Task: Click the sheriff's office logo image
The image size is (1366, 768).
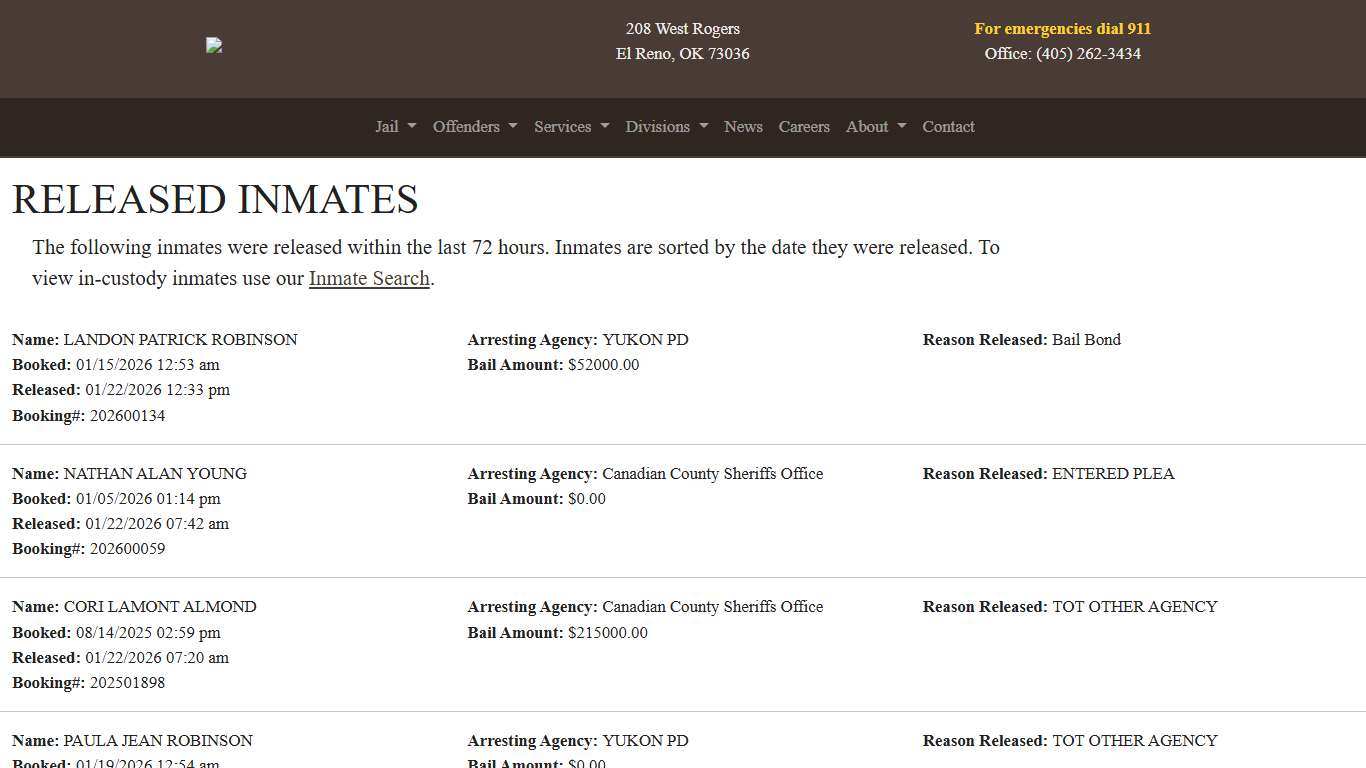Action: [x=213, y=45]
